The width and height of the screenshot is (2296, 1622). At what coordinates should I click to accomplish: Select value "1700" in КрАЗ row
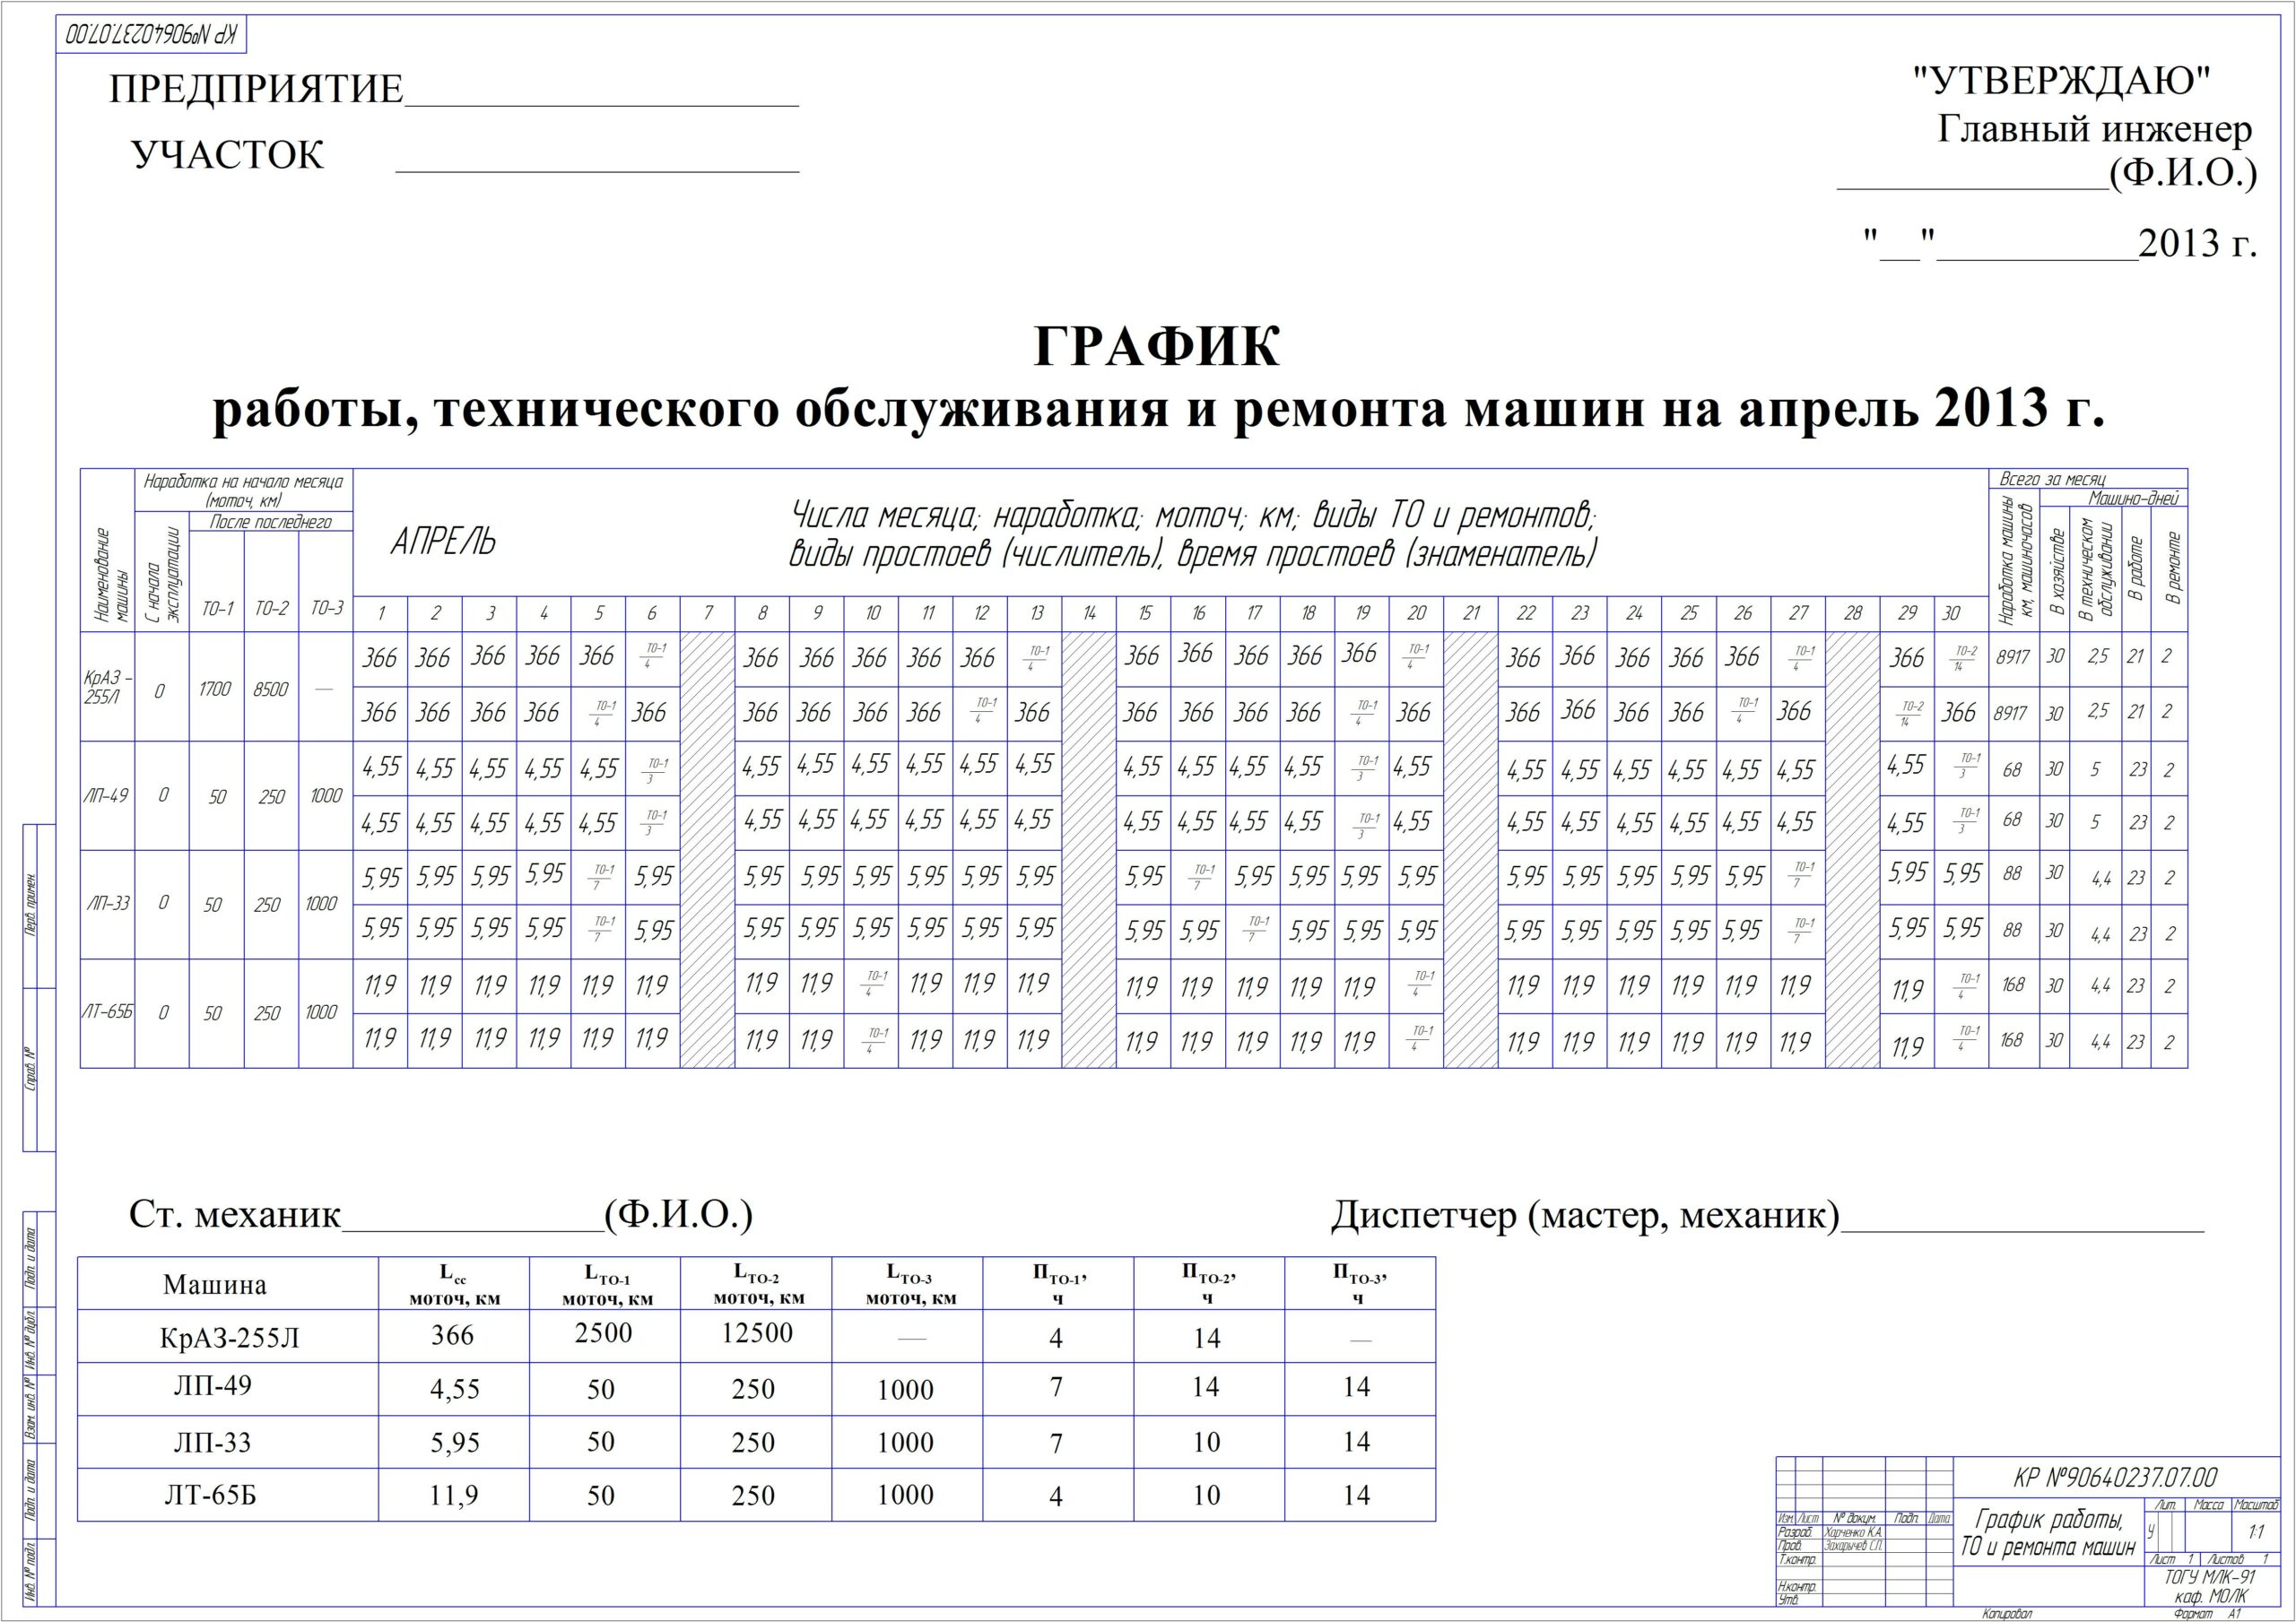(x=215, y=689)
